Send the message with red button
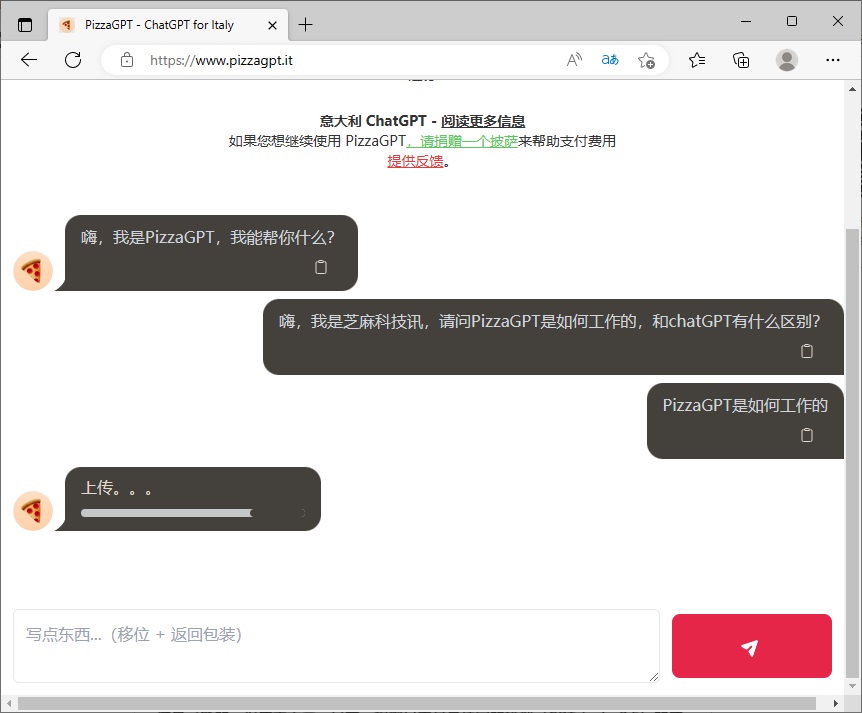 (x=752, y=646)
